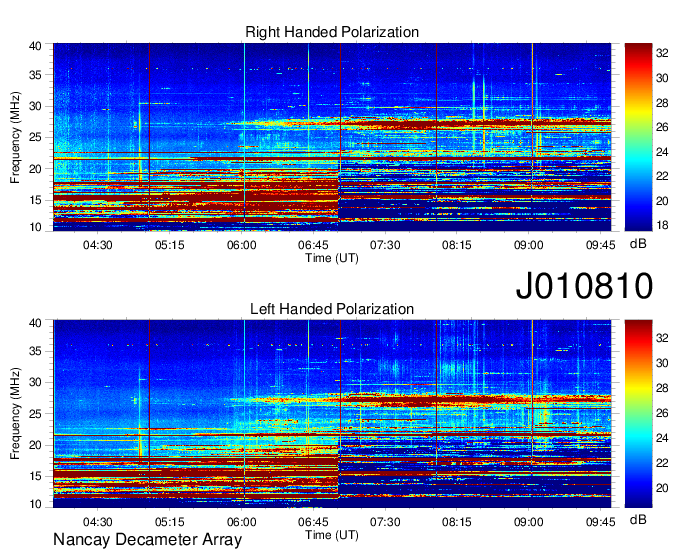Click 24 value on Right Handed color scale
The height and width of the screenshot is (552, 680).
coord(662,152)
